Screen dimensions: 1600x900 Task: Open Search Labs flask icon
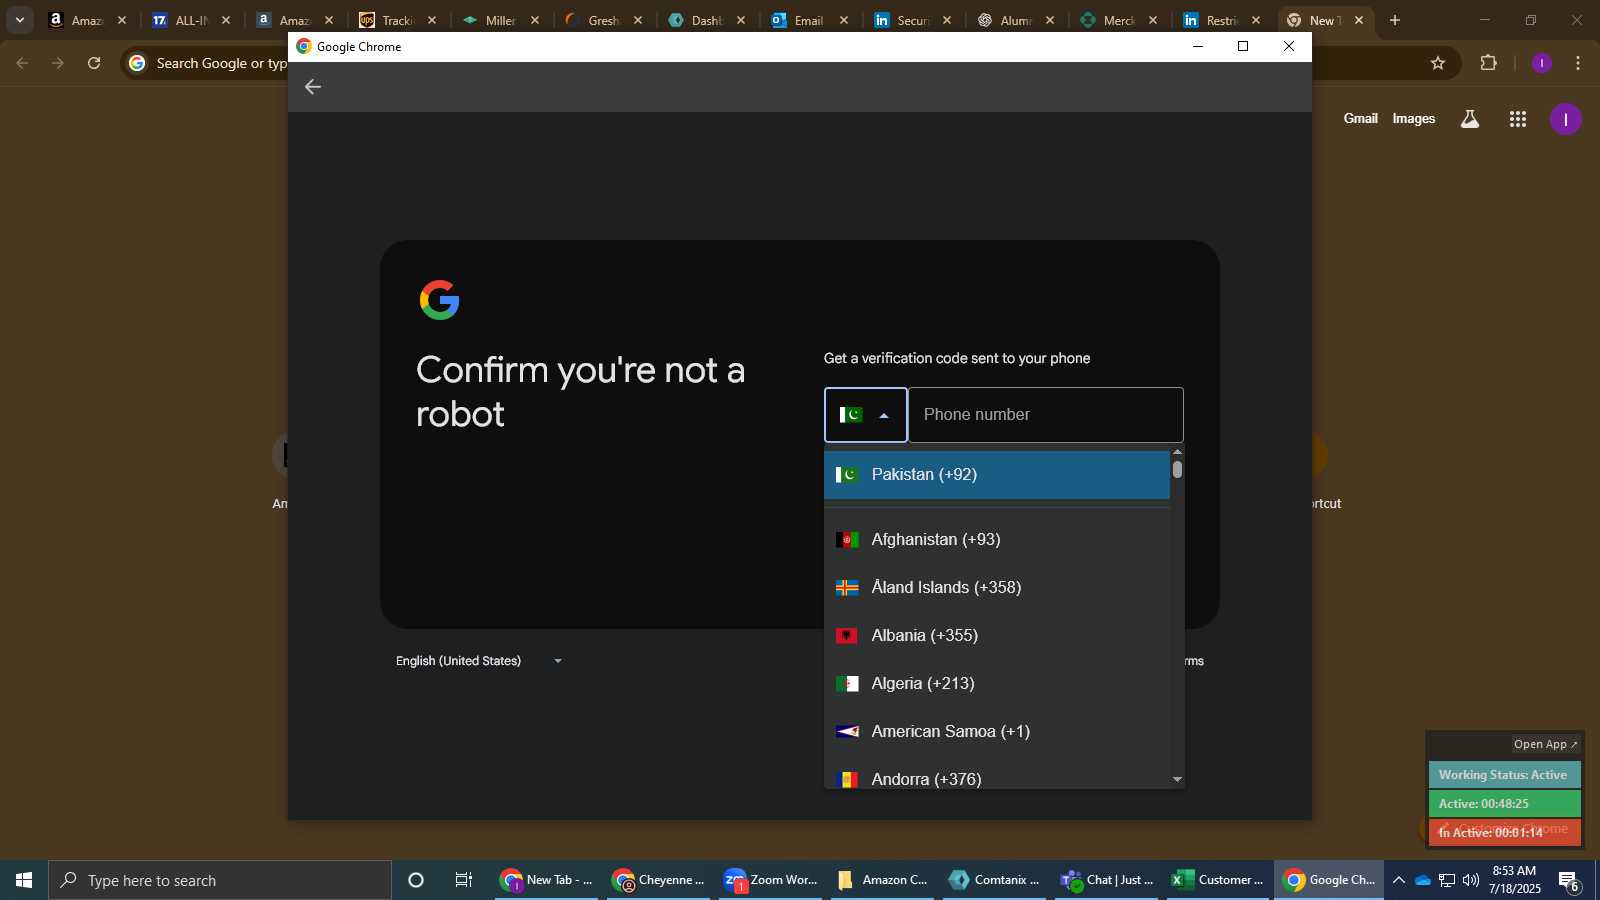pyautogui.click(x=1470, y=119)
